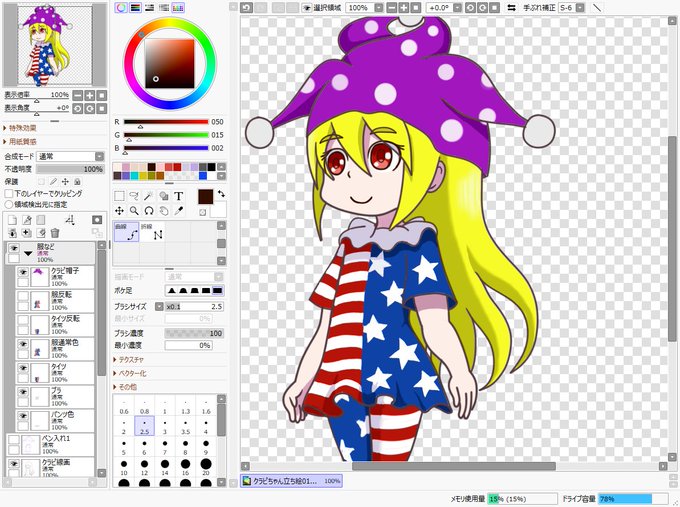This screenshot has height=507, width=680.
Task: Select brush size 0.8 preset
Action: click(x=144, y=406)
